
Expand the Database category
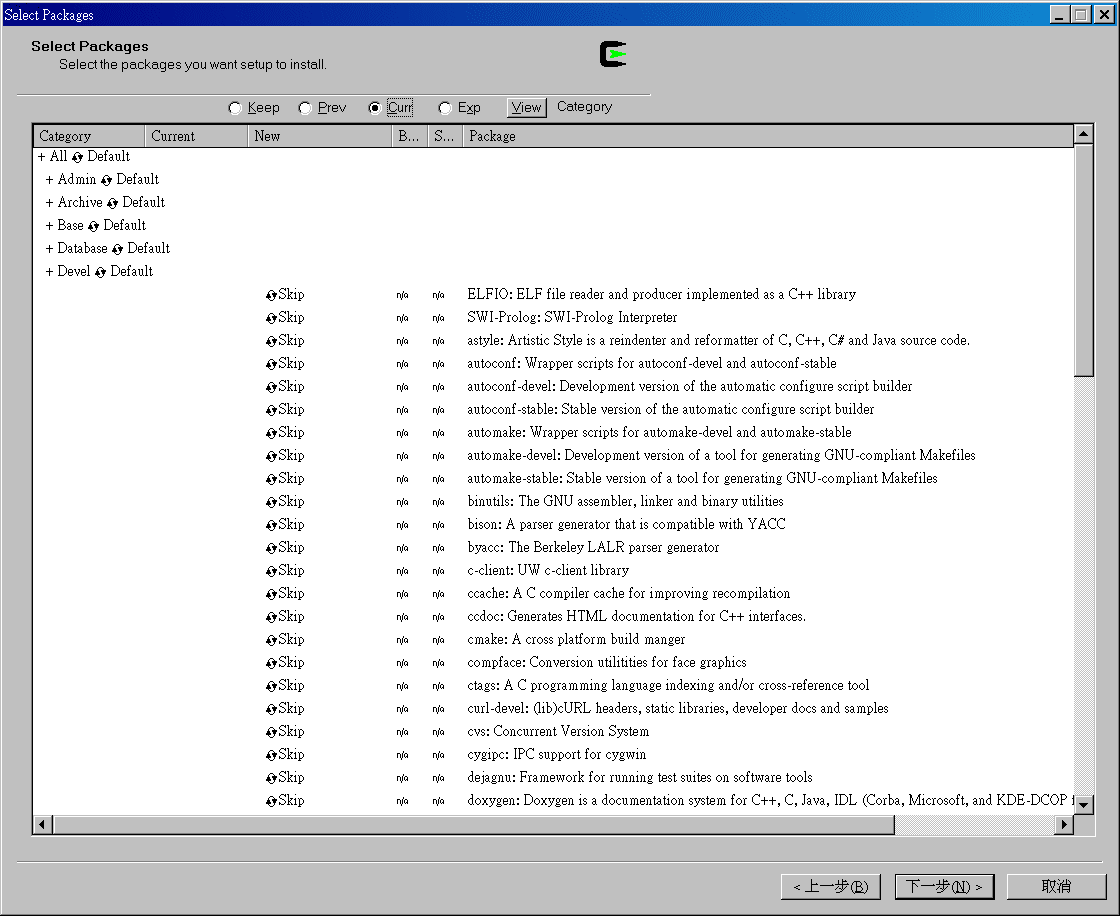[x=49, y=249]
